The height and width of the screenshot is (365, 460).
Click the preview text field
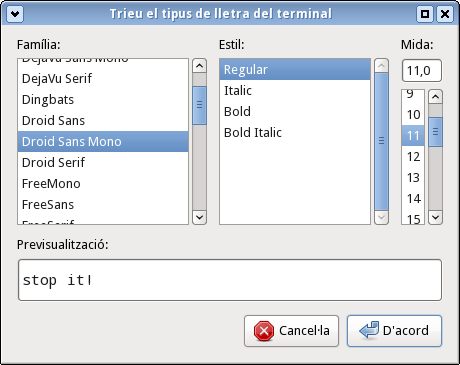(230, 280)
